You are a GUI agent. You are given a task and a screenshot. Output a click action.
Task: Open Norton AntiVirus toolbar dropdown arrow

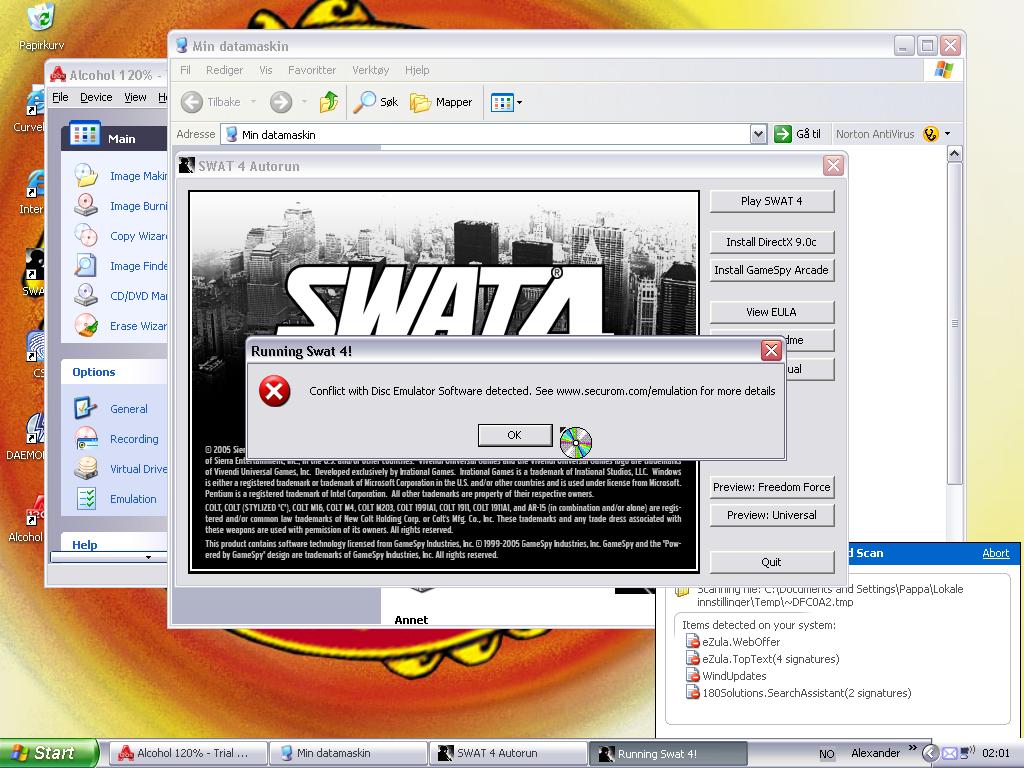(948, 134)
